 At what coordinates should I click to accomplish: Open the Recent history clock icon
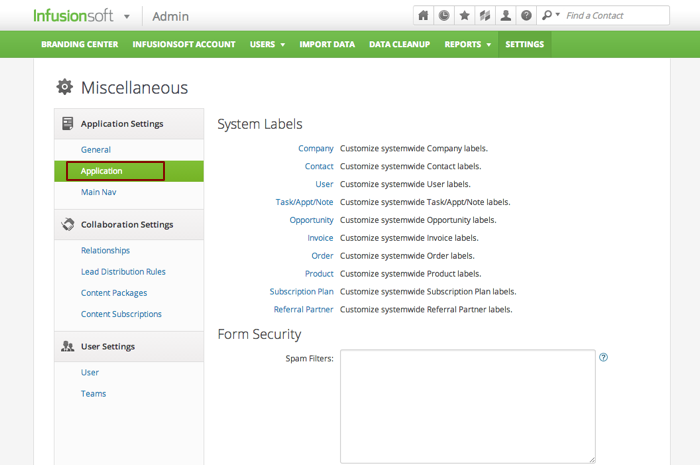444,16
